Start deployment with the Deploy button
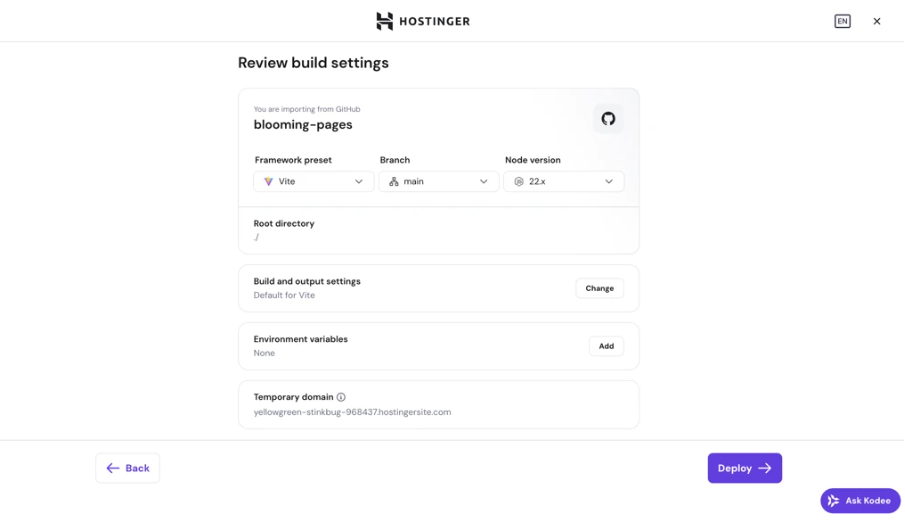The height and width of the screenshot is (520, 905). point(744,468)
